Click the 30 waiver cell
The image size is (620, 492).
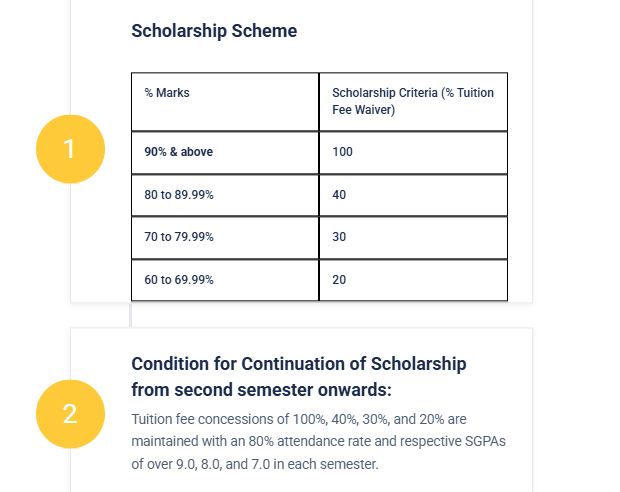[413, 237]
